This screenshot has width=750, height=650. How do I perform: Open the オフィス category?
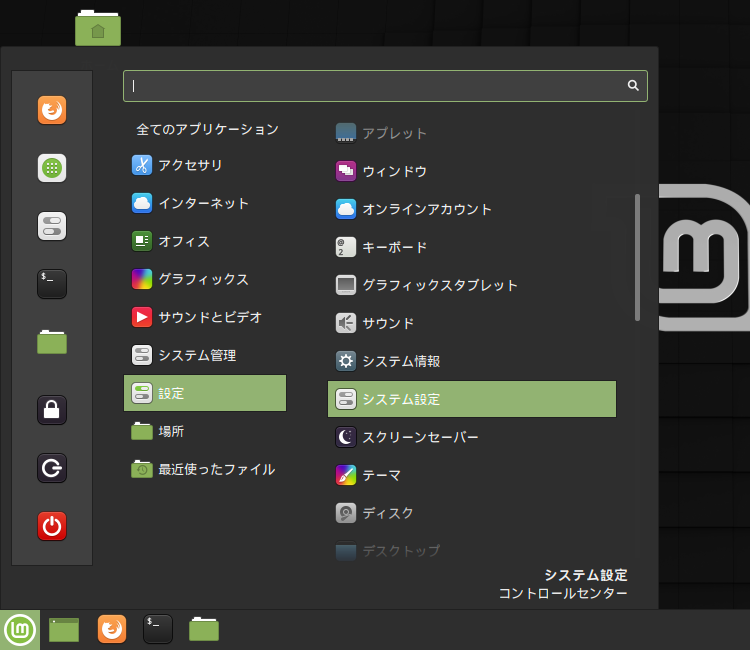click(x=205, y=241)
